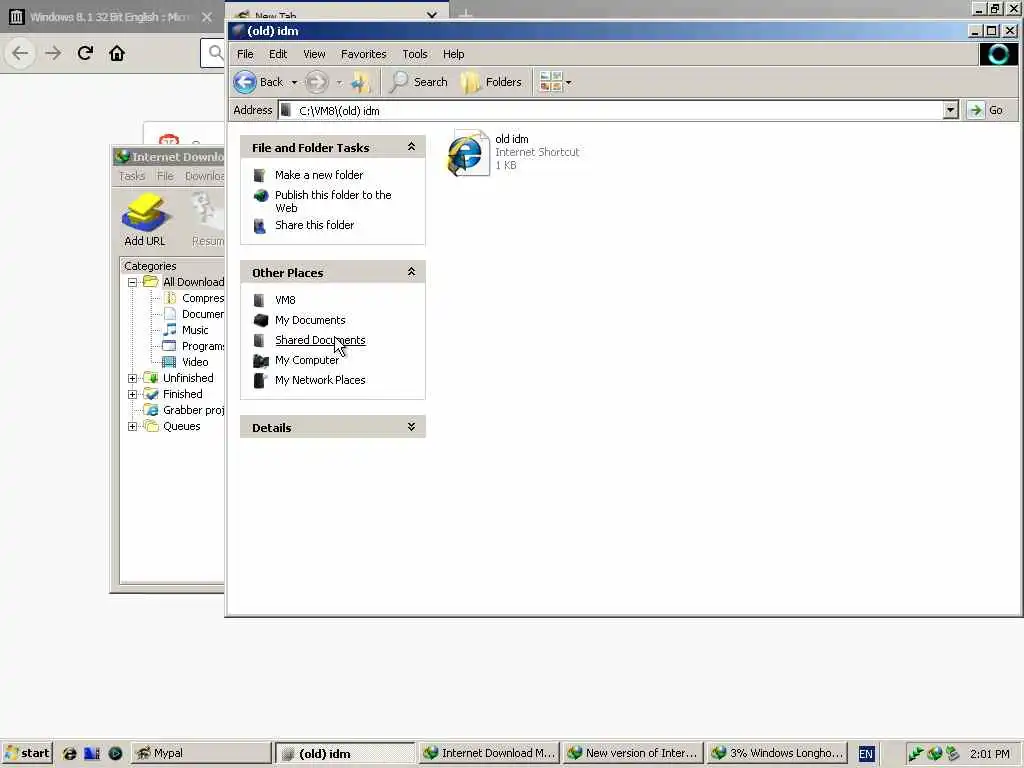Click the Make a new folder icon
Viewport: 1024px width, 768px height.
[x=259, y=175]
